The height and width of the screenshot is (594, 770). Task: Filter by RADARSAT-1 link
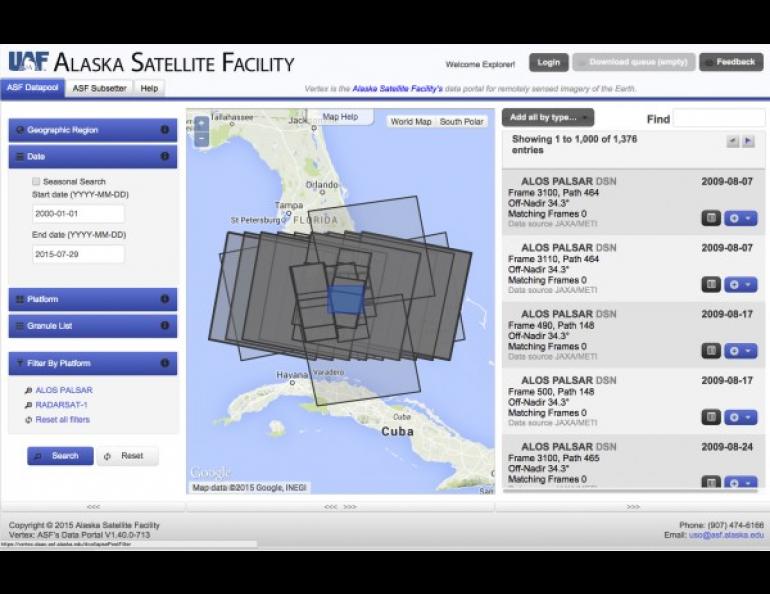61,405
